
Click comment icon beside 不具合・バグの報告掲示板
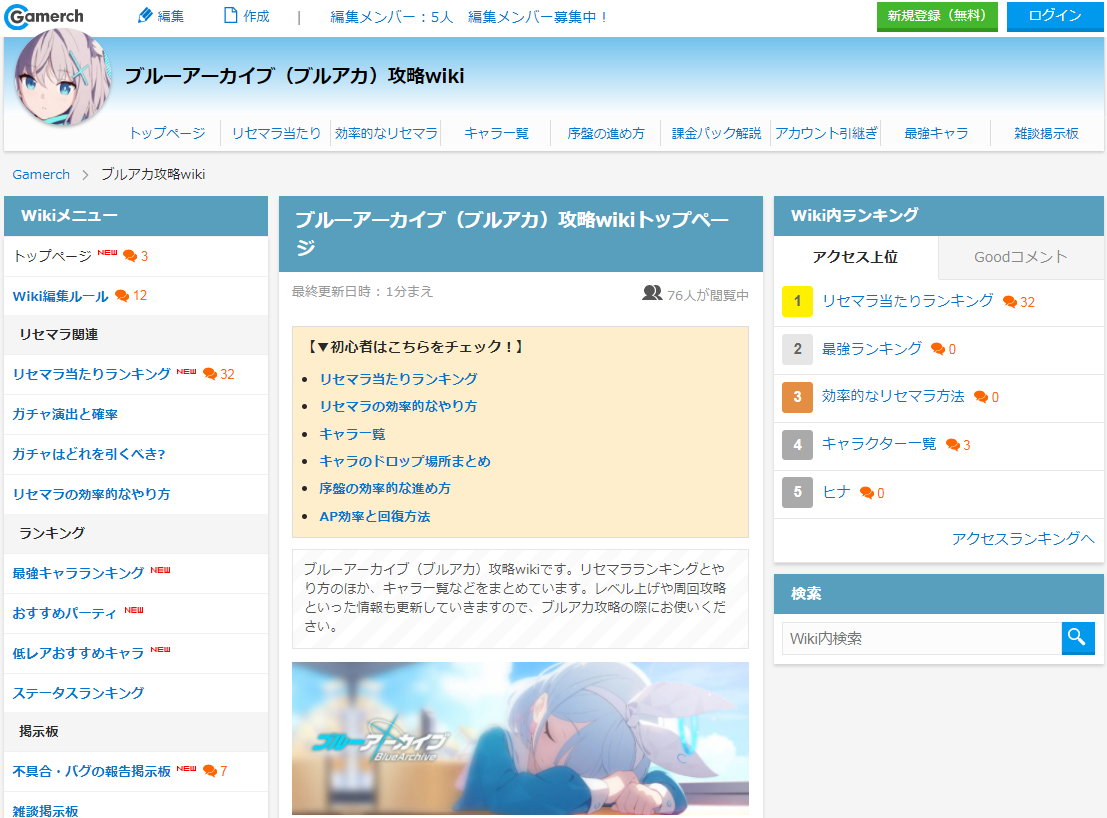click(x=210, y=771)
